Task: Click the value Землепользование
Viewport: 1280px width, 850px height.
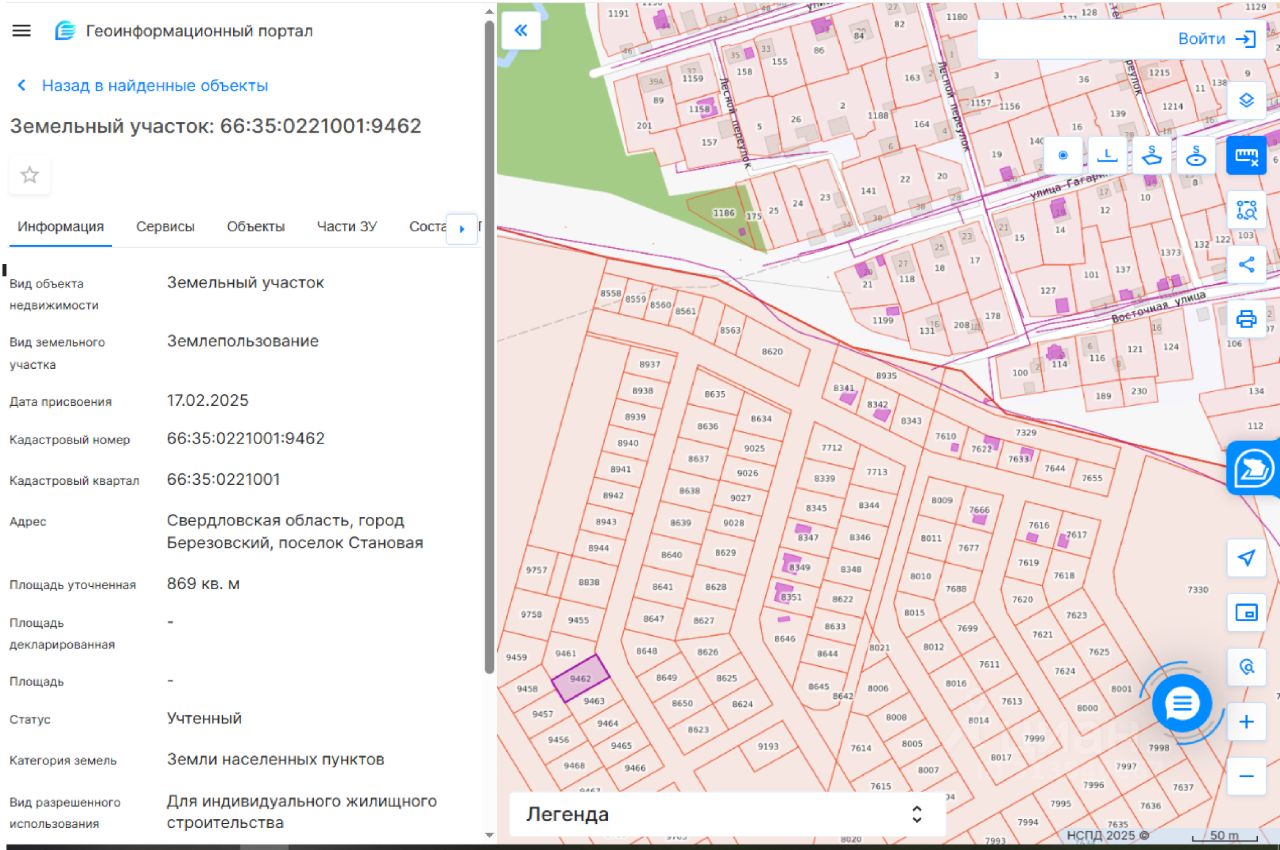Action: pos(243,341)
